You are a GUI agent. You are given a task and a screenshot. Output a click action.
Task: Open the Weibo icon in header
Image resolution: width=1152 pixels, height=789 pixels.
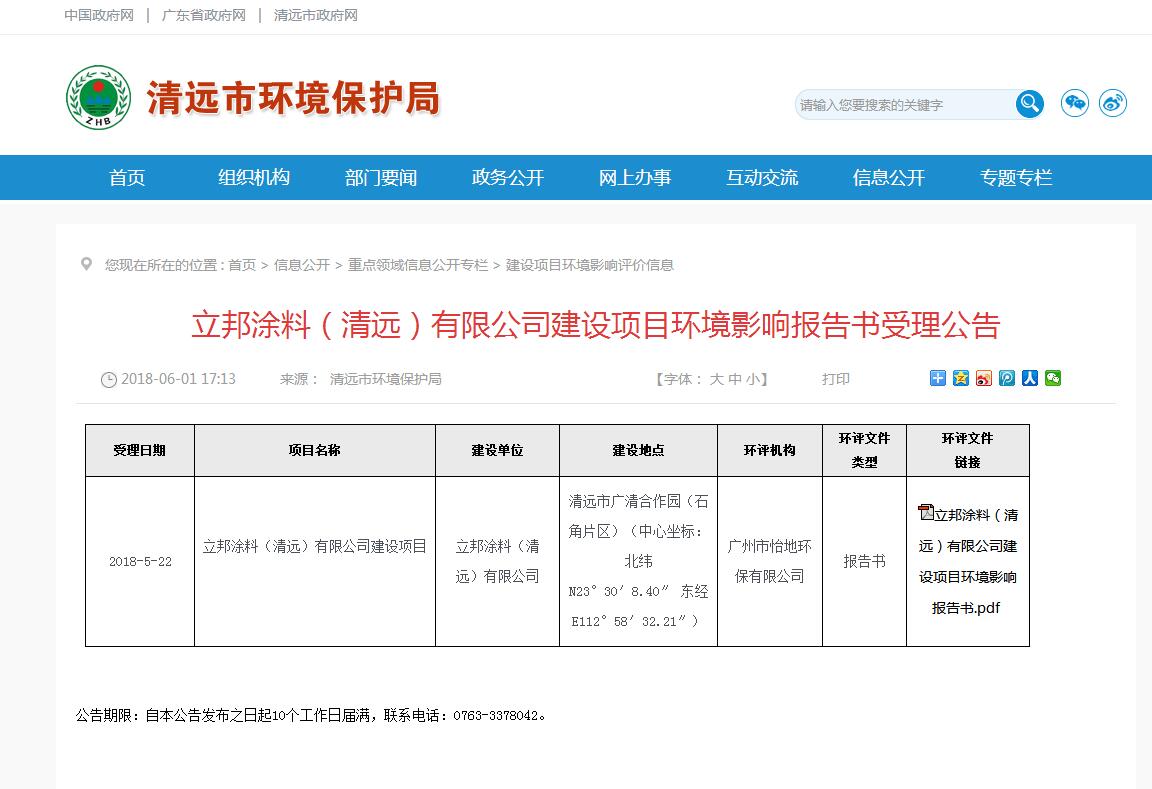[x=1112, y=103]
